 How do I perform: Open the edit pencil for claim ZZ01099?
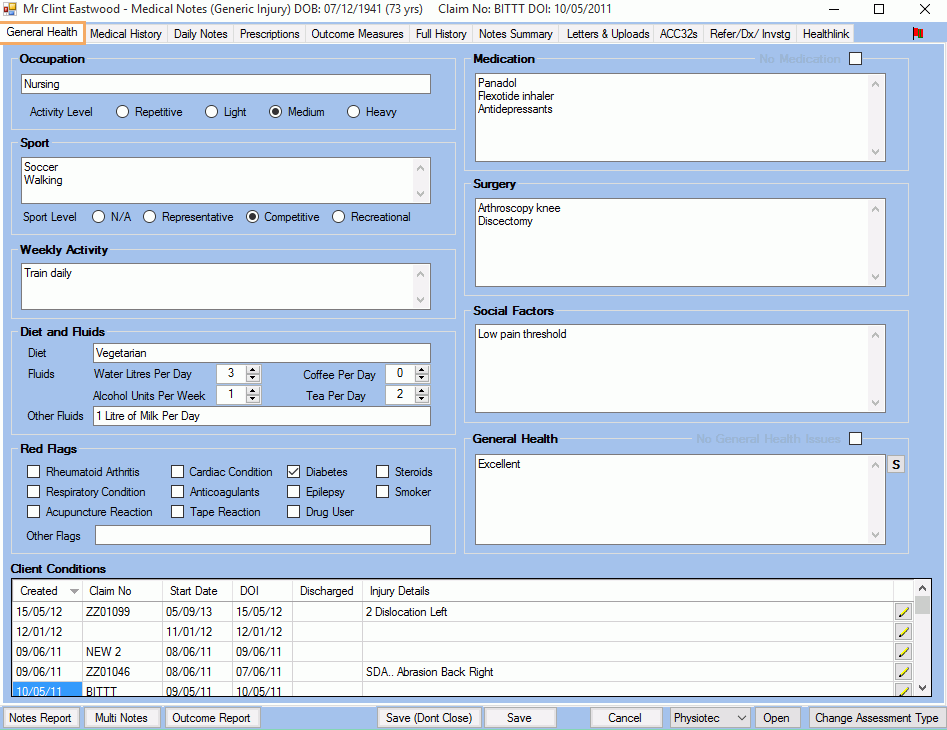903,611
